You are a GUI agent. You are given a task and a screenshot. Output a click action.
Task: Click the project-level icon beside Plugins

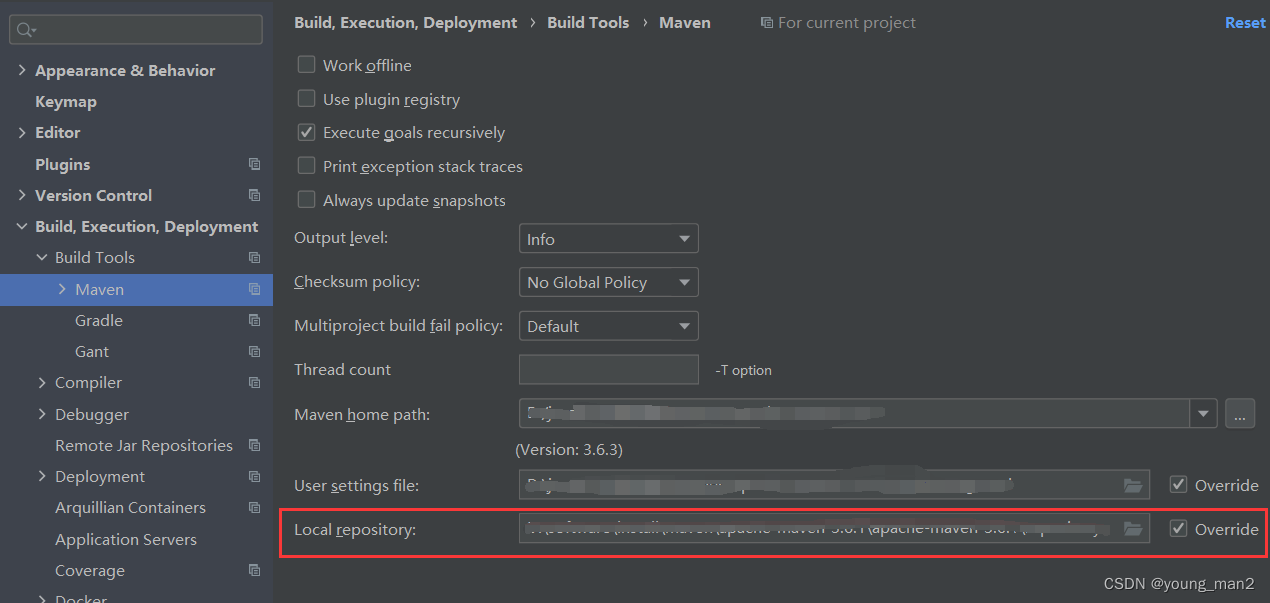(254, 164)
